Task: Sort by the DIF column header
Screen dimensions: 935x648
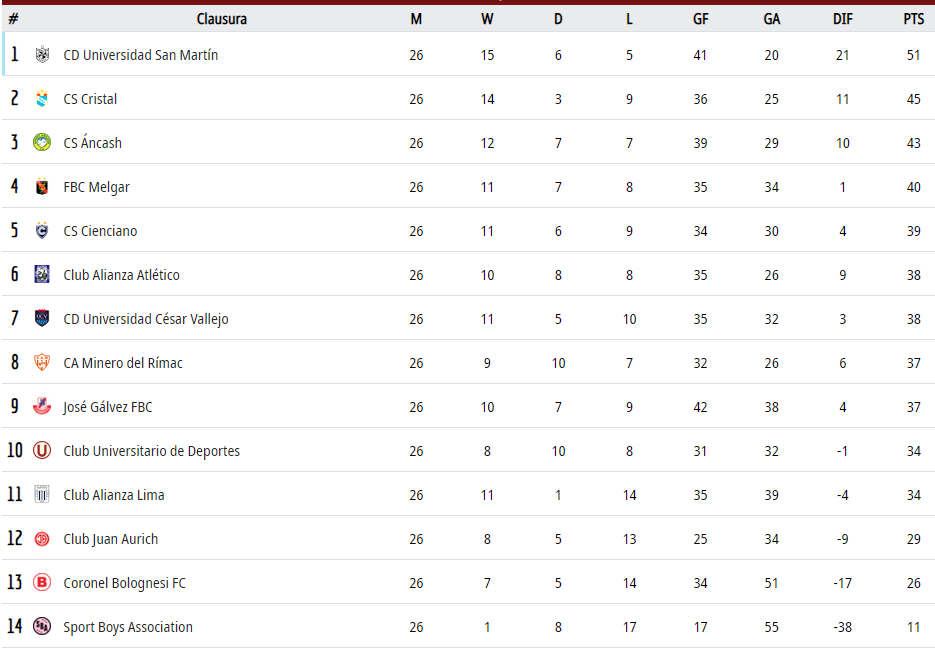Action: (x=842, y=19)
